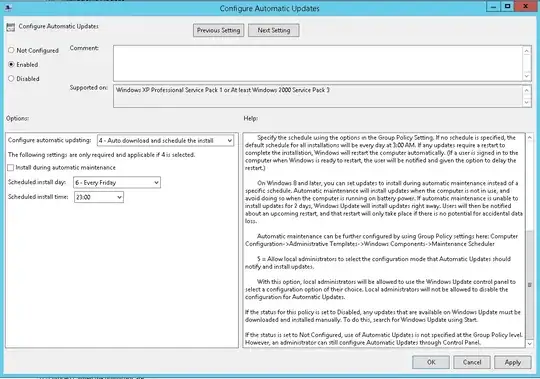Click the 'Options:' label
This screenshot has width=540, height=379.
(17, 118)
